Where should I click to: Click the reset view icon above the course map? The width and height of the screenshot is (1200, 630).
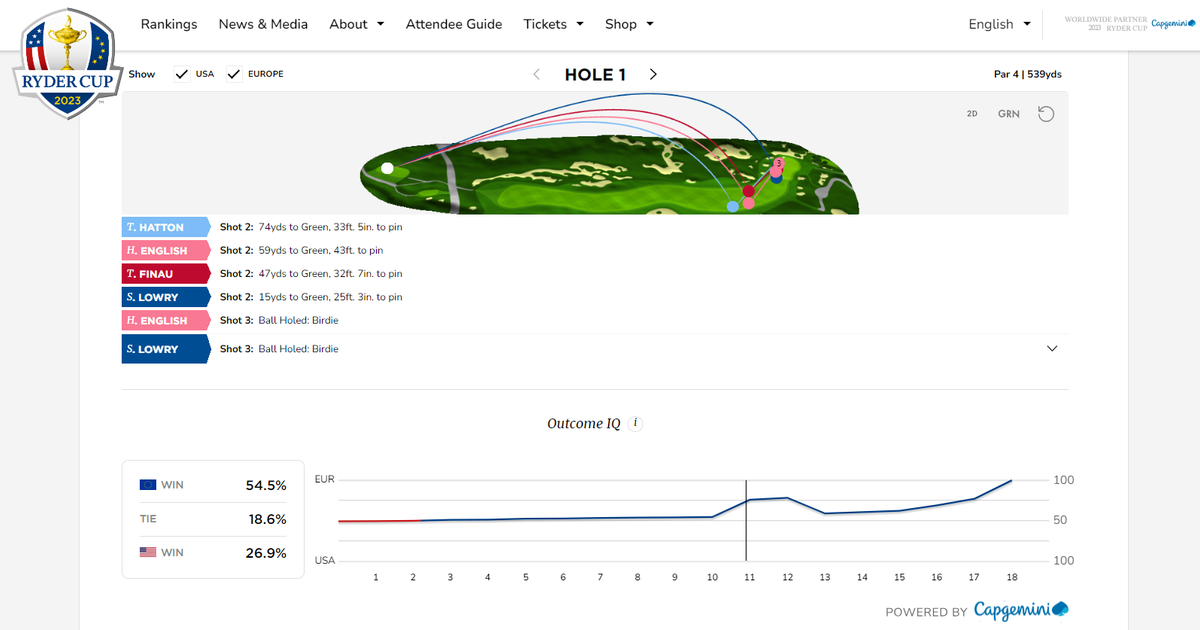[1046, 113]
